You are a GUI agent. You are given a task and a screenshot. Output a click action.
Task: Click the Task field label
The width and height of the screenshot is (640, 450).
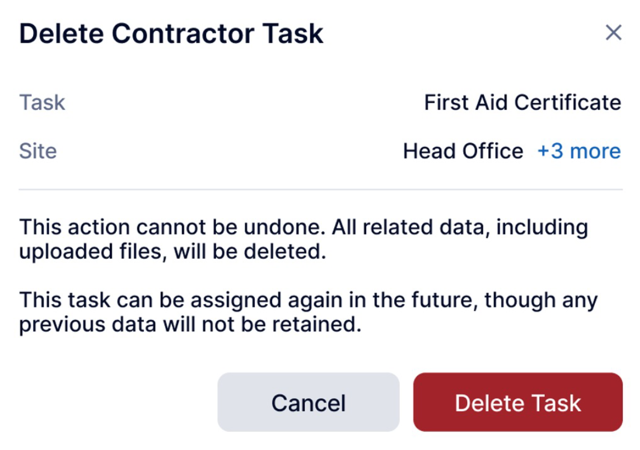click(42, 102)
